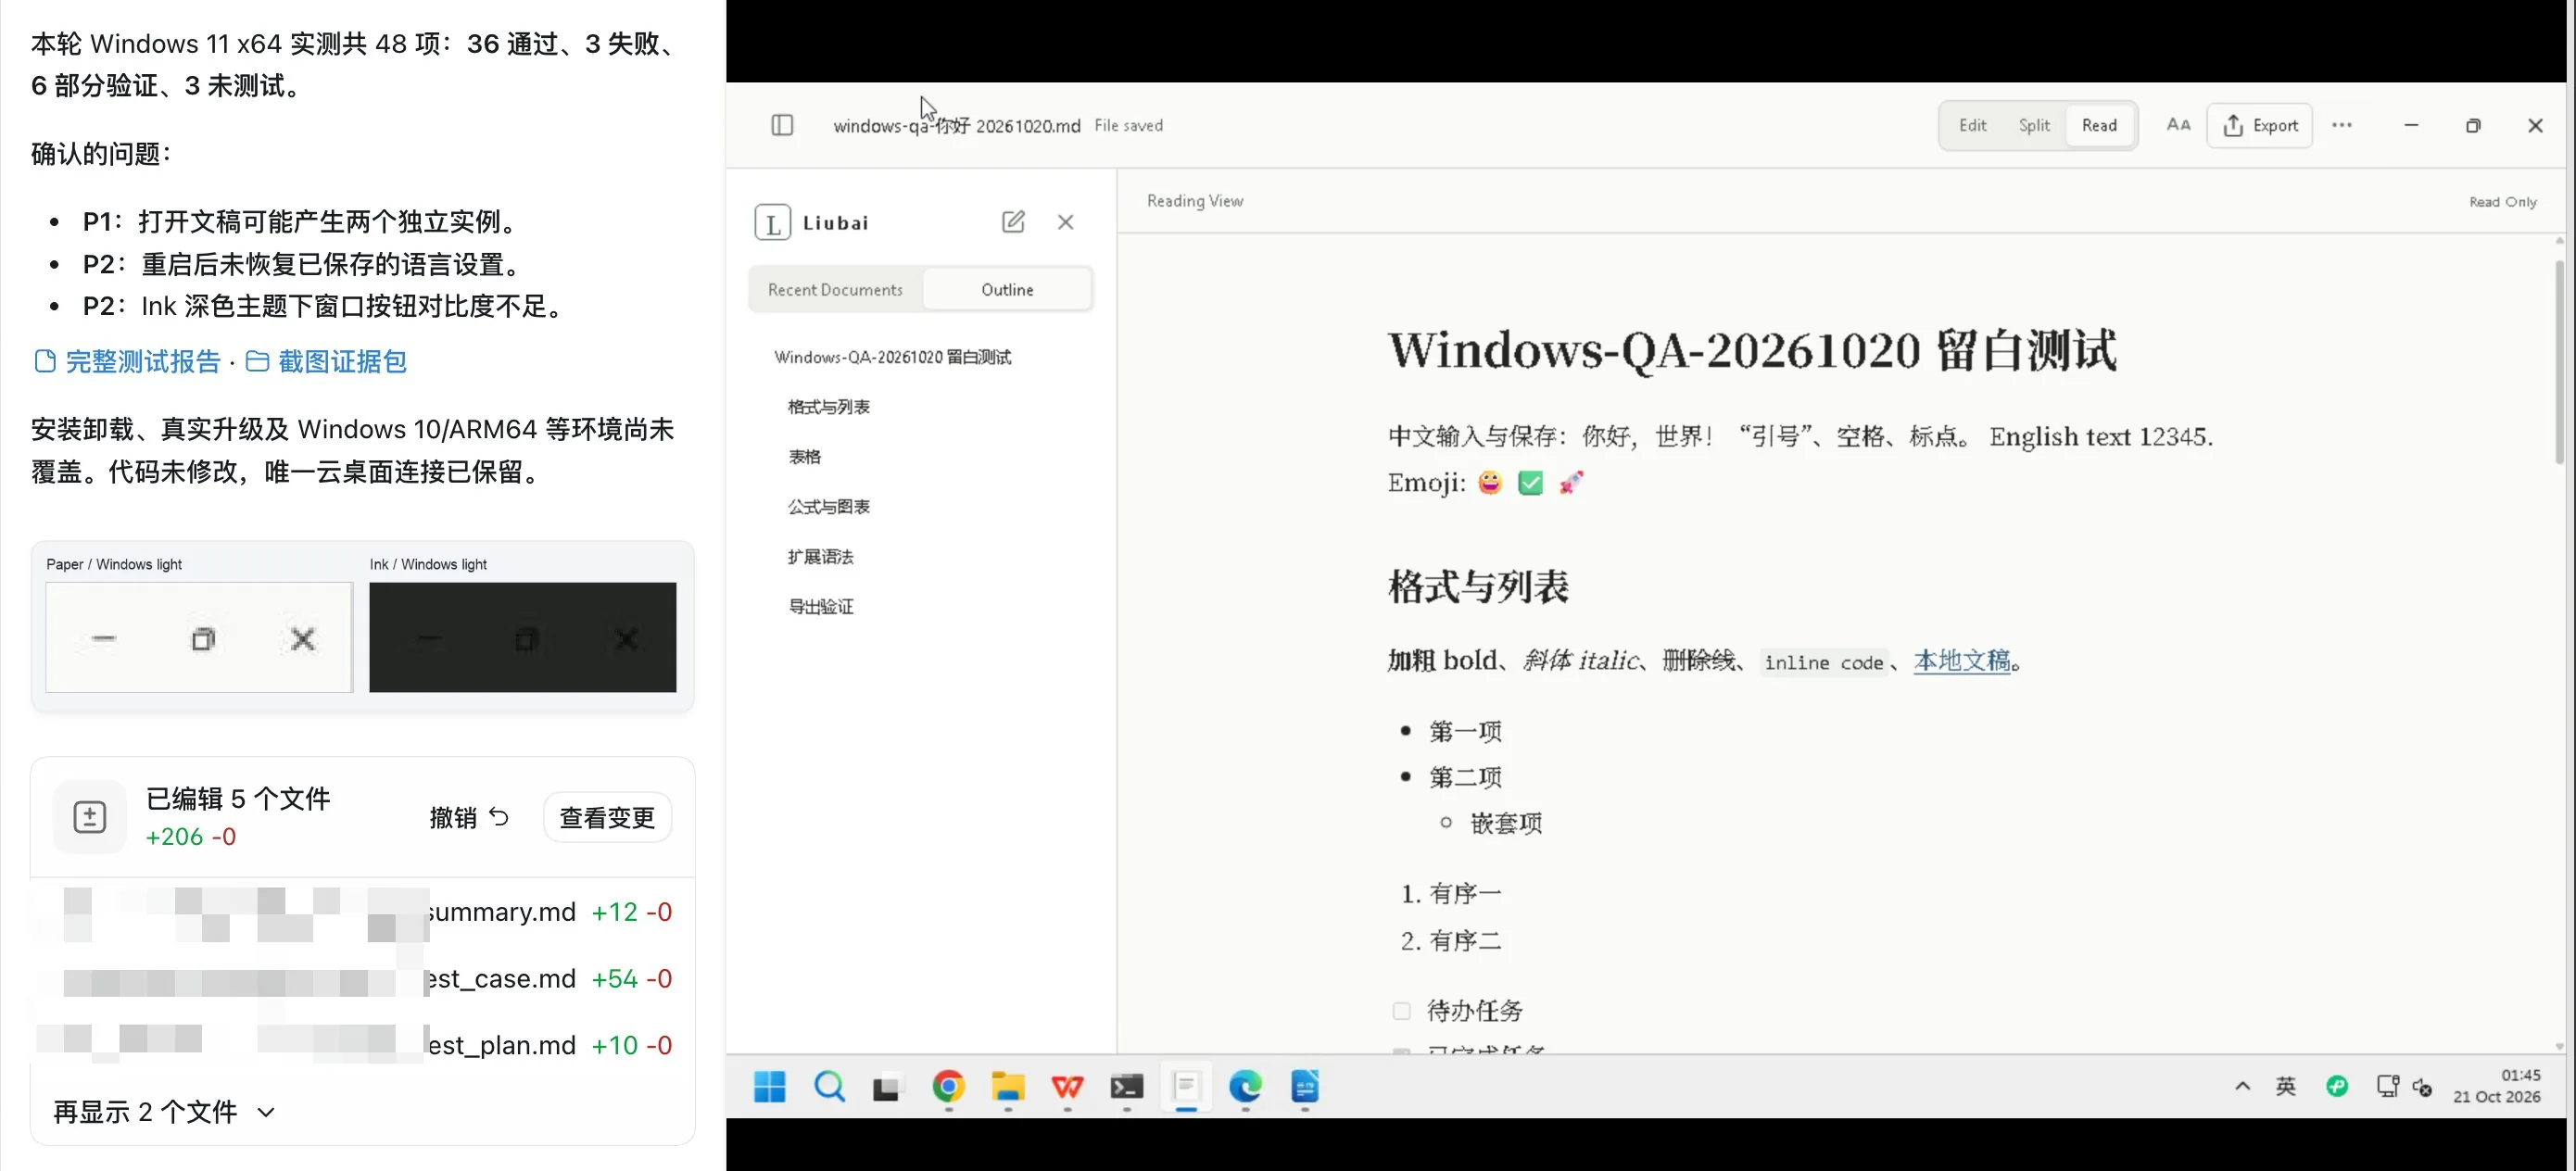Switch the 英 input method indicator

coord(2286,1086)
